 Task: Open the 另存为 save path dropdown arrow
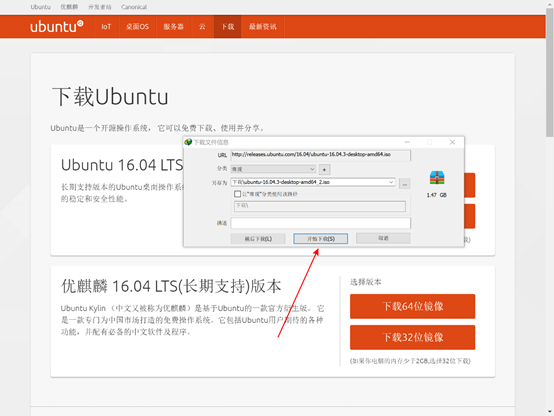pos(391,182)
